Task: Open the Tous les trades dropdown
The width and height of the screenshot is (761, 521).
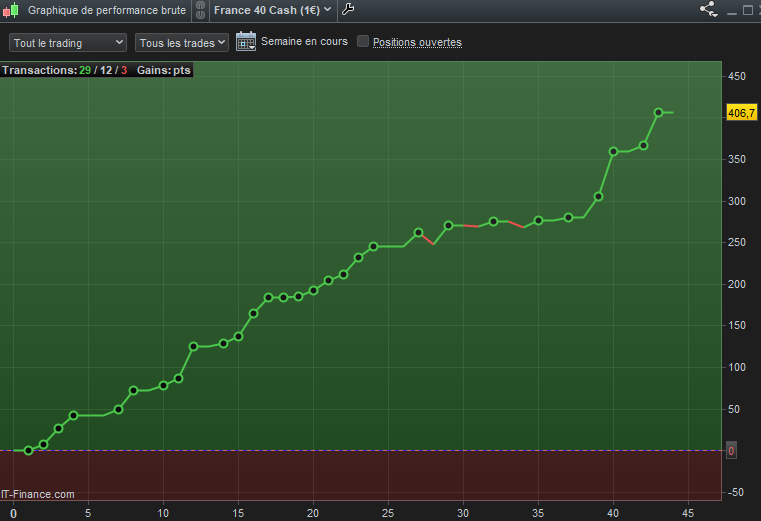Action: pyautogui.click(x=182, y=43)
